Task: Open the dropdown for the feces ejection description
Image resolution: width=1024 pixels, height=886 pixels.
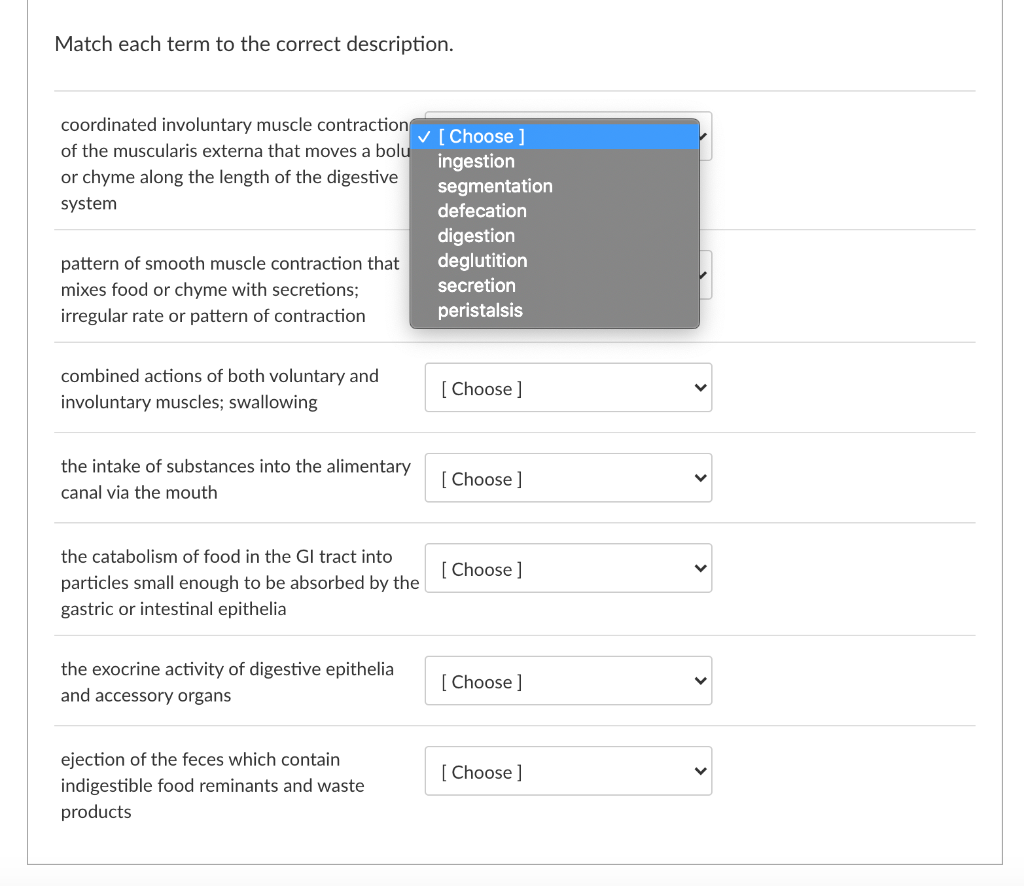Action: tap(568, 771)
